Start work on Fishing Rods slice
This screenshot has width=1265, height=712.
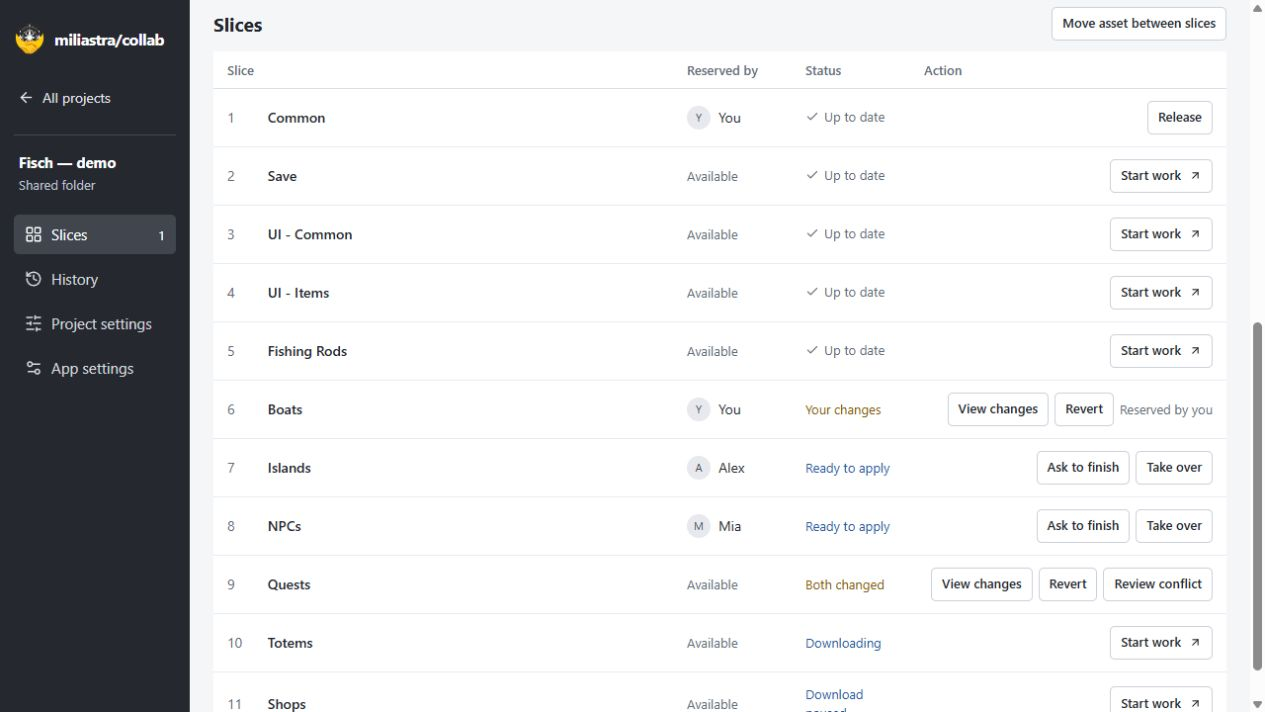(1161, 350)
